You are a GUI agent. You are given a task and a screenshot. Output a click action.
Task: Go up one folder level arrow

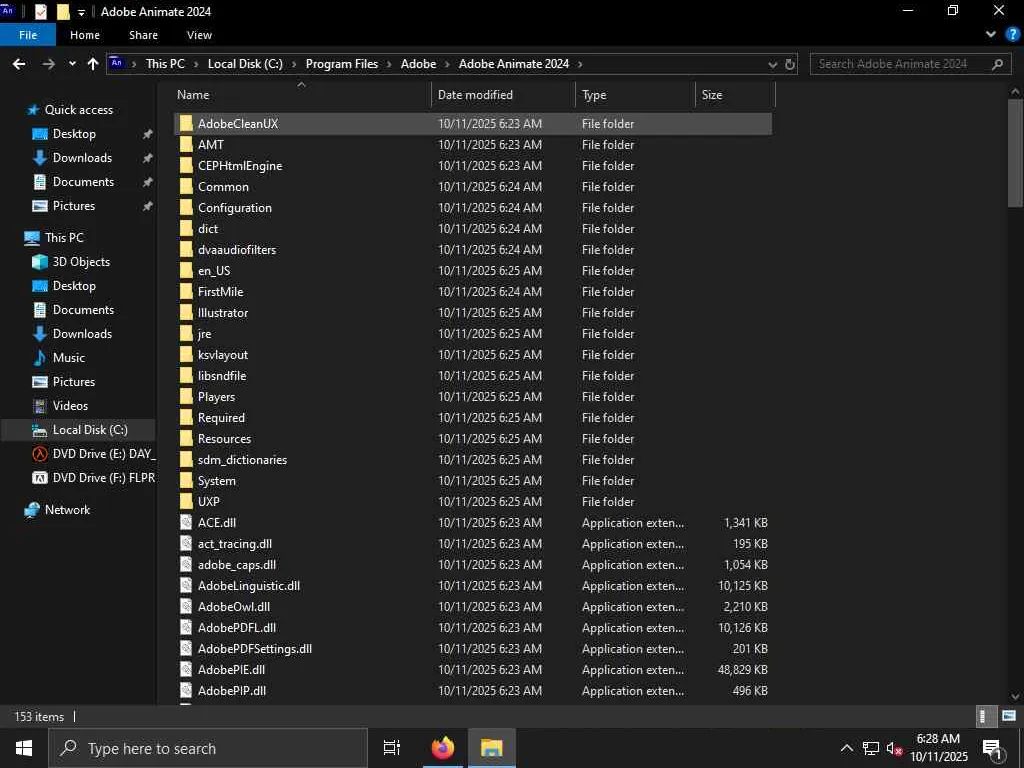93,64
